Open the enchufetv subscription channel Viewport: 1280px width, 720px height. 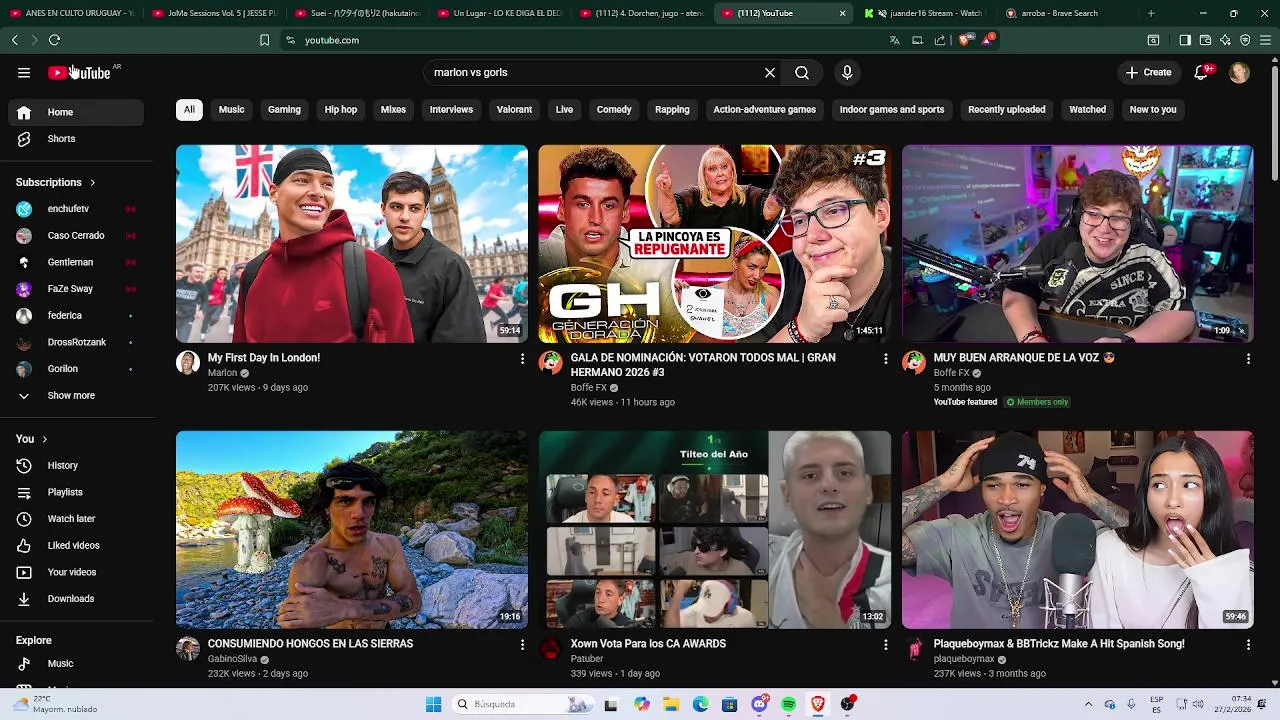76,209
